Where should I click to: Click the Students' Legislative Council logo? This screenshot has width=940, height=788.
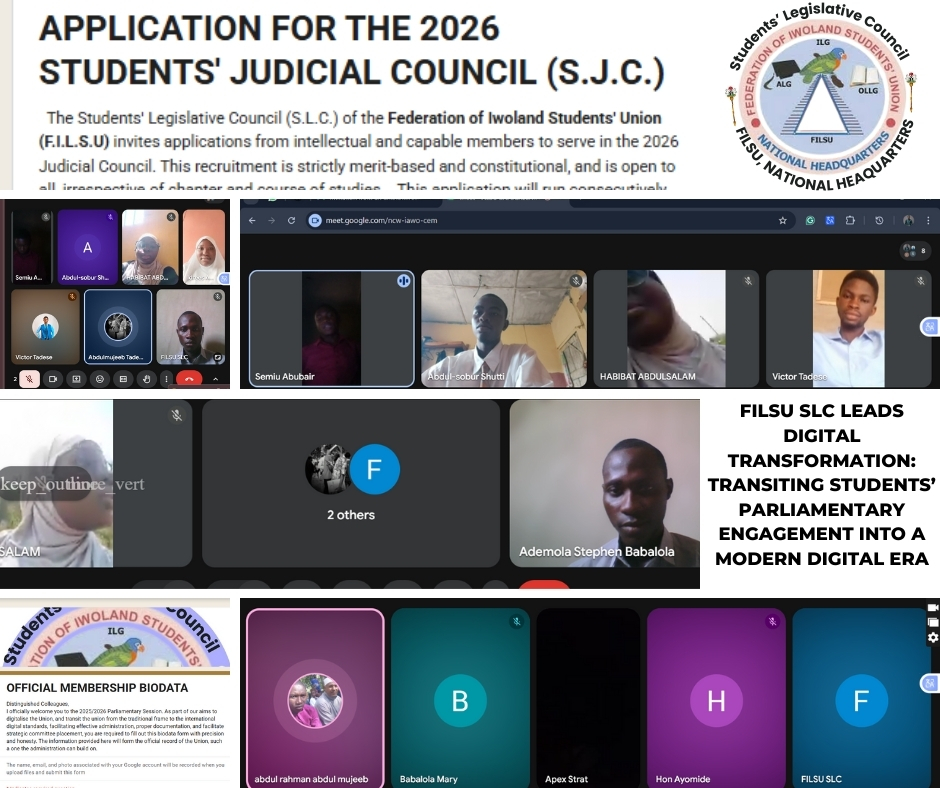pos(822,96)
